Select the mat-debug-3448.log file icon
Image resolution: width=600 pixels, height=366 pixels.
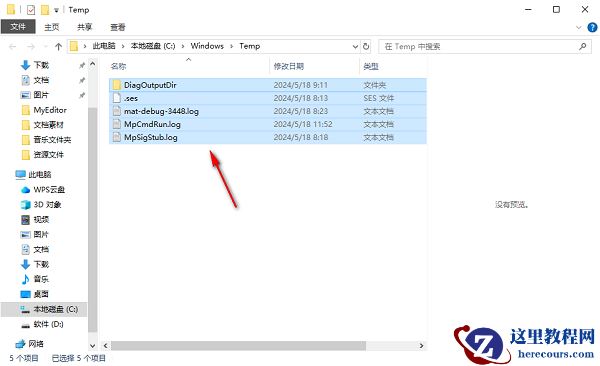point(117,111)
